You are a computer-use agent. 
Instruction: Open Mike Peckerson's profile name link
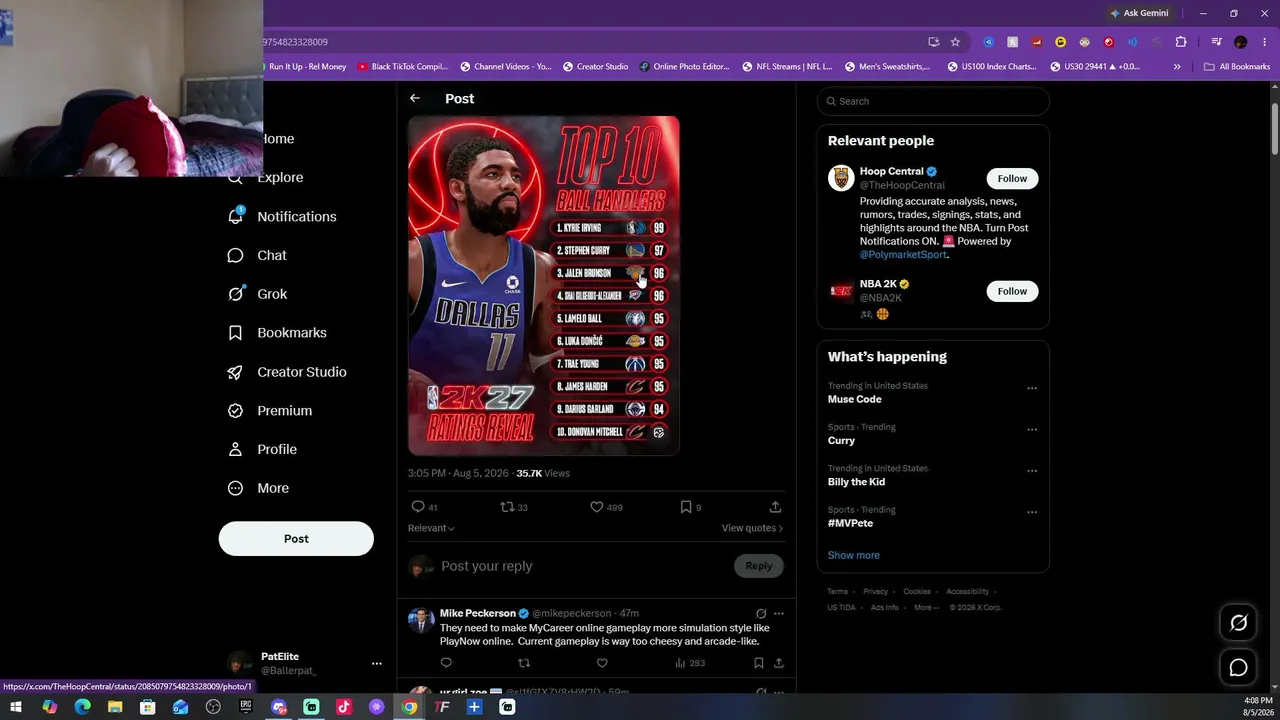pos(478,613)
